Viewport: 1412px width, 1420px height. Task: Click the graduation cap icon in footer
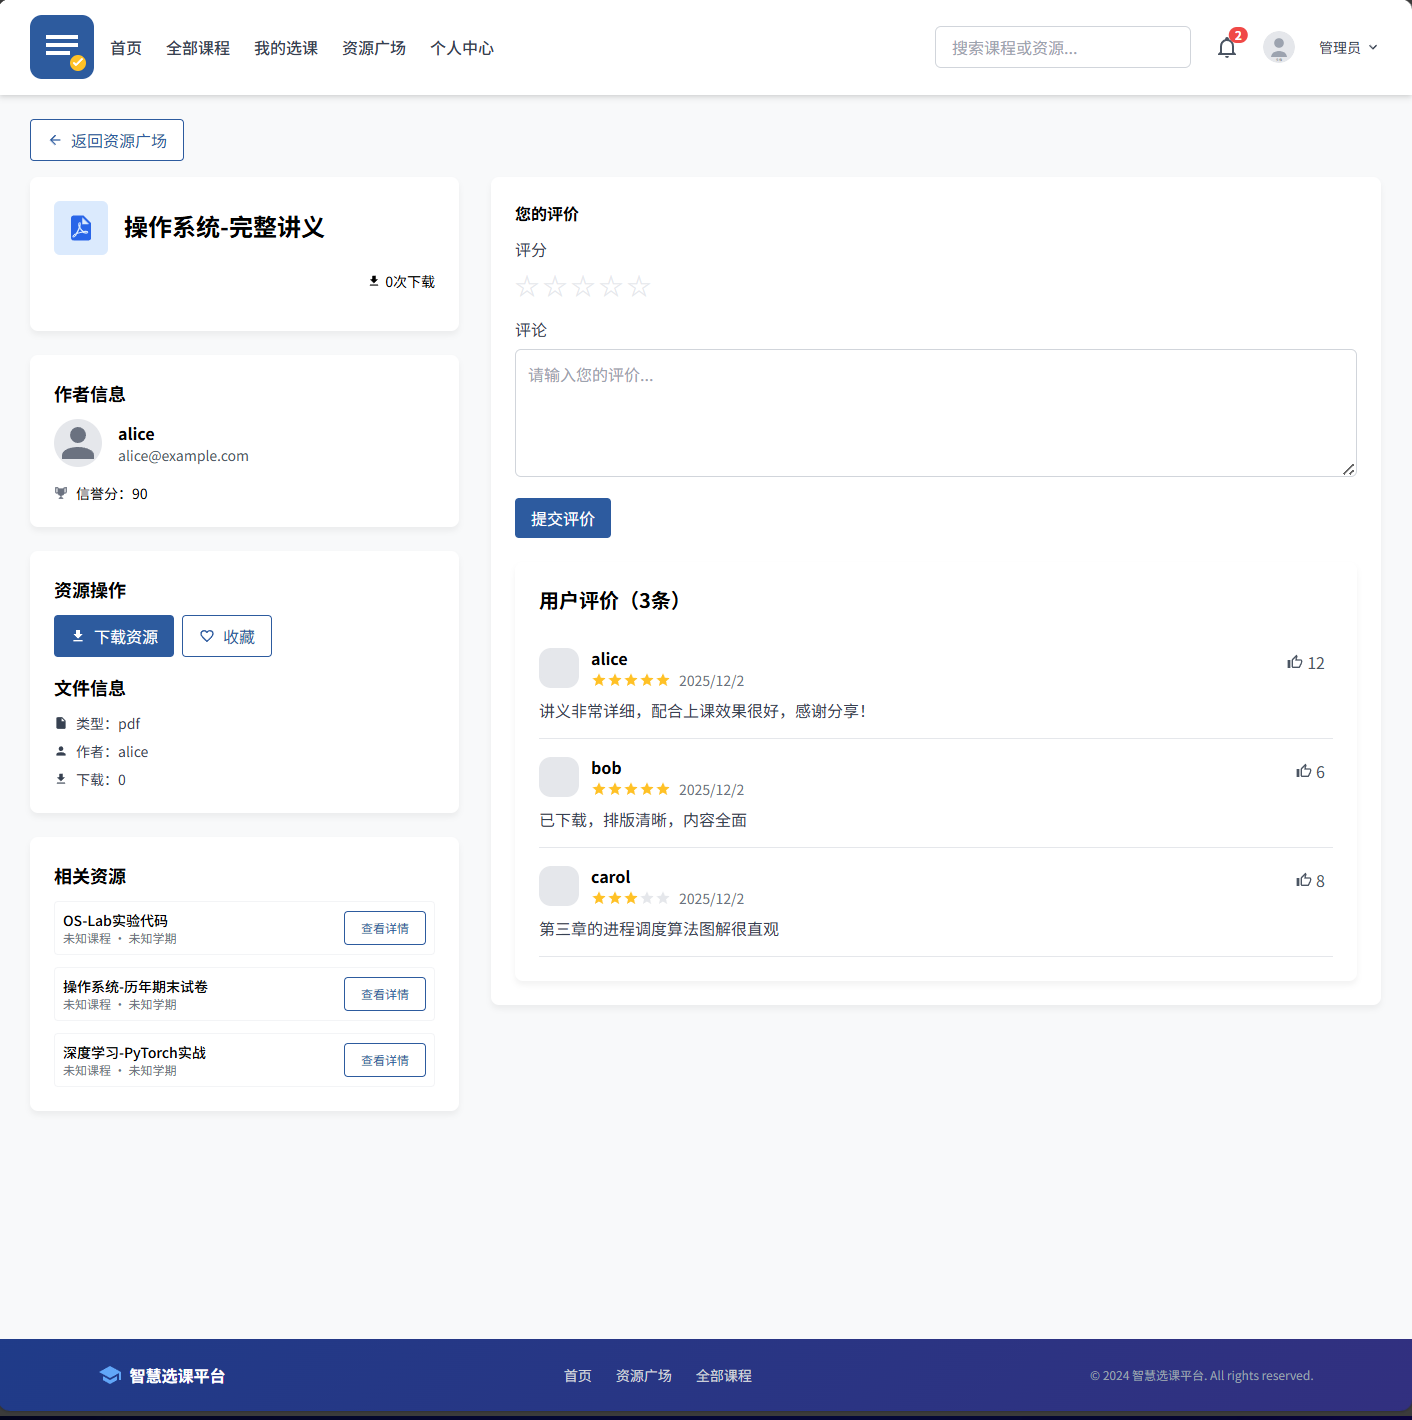(111, 1375)
